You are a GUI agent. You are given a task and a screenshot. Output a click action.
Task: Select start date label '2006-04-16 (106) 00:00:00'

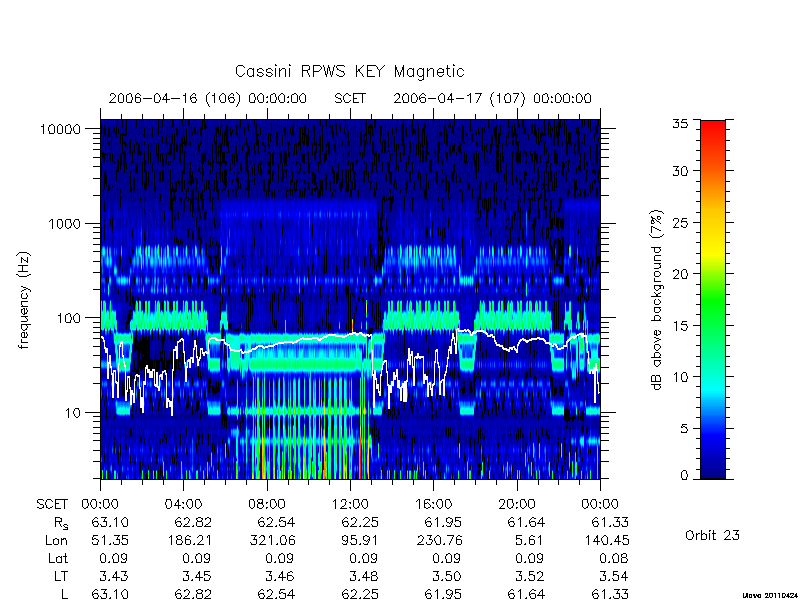[208, 98]
